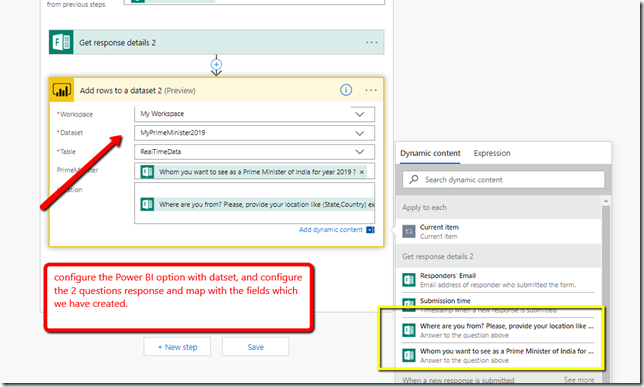Screen dimensions: 644x387
Task: Click the info icon on Add rows to a dataset 2
Action: point(346,90)
